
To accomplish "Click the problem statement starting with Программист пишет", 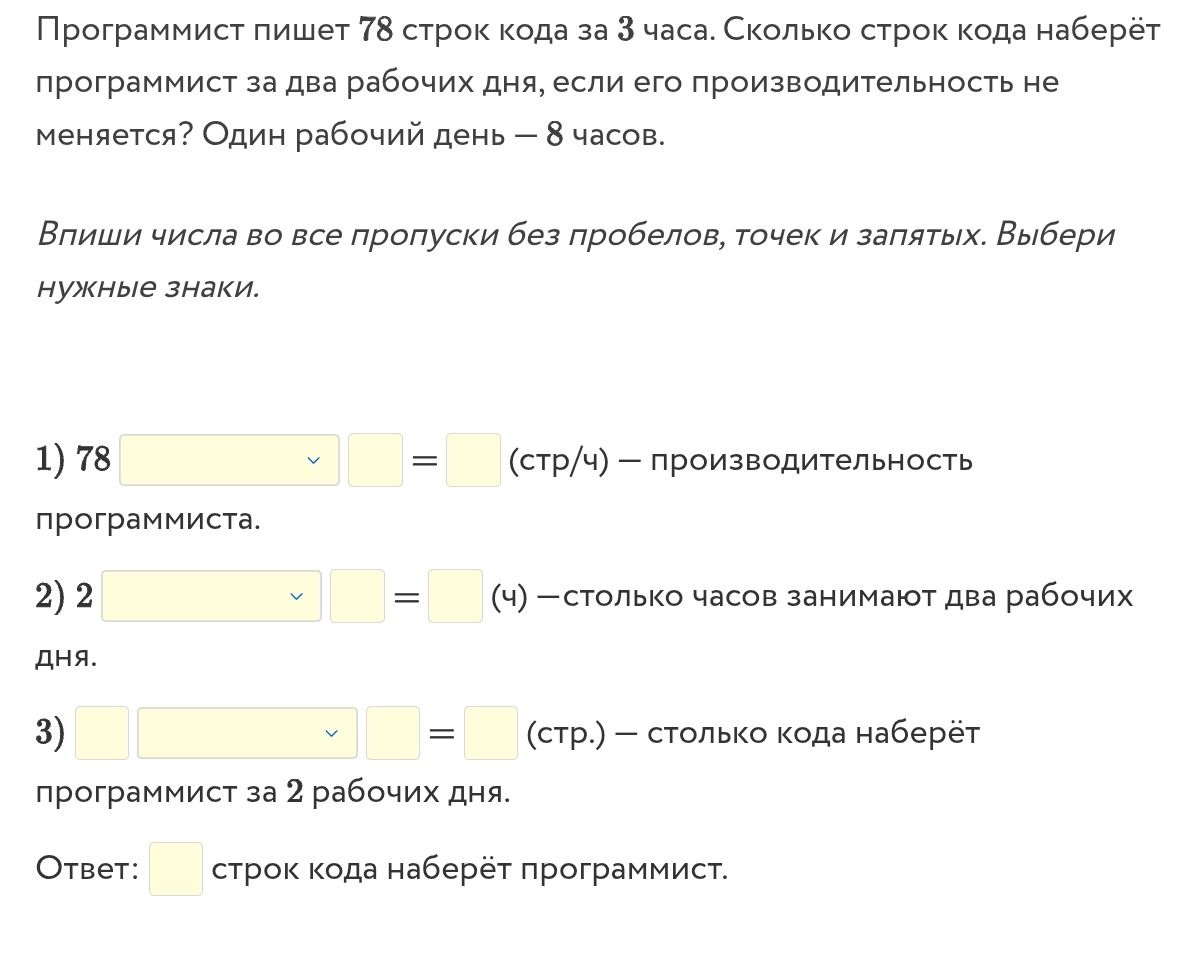I will (598, 82).
